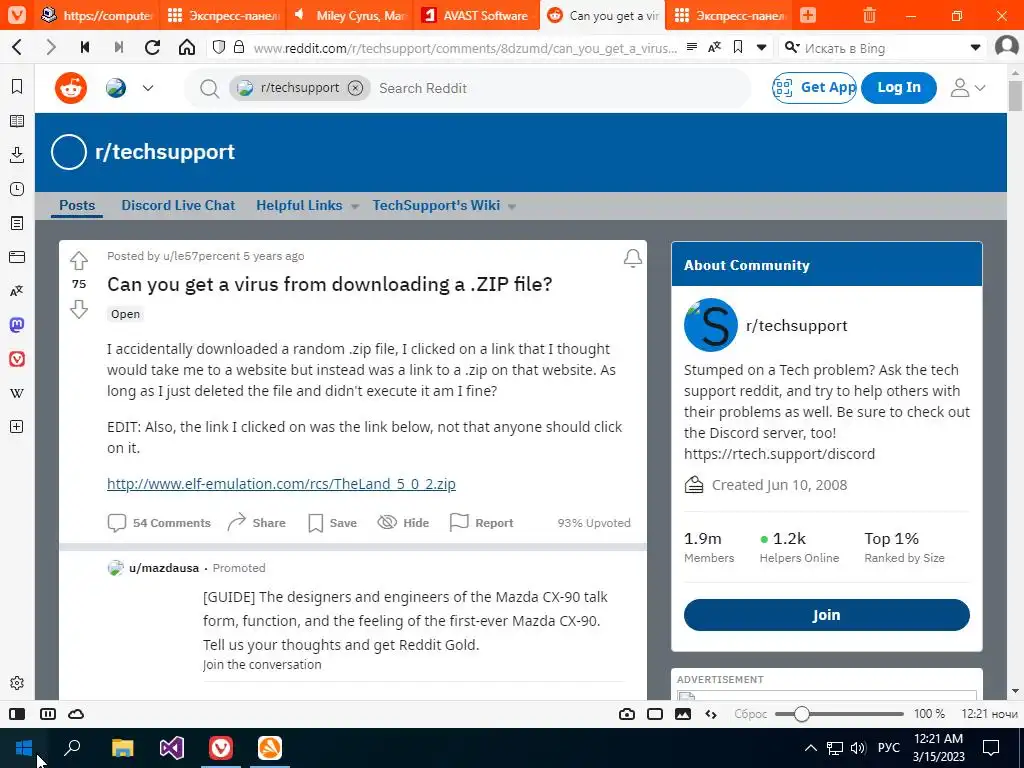Toggle images display in status bar
This screenshot has height=768, width=1024.
(x=683, y=714)
